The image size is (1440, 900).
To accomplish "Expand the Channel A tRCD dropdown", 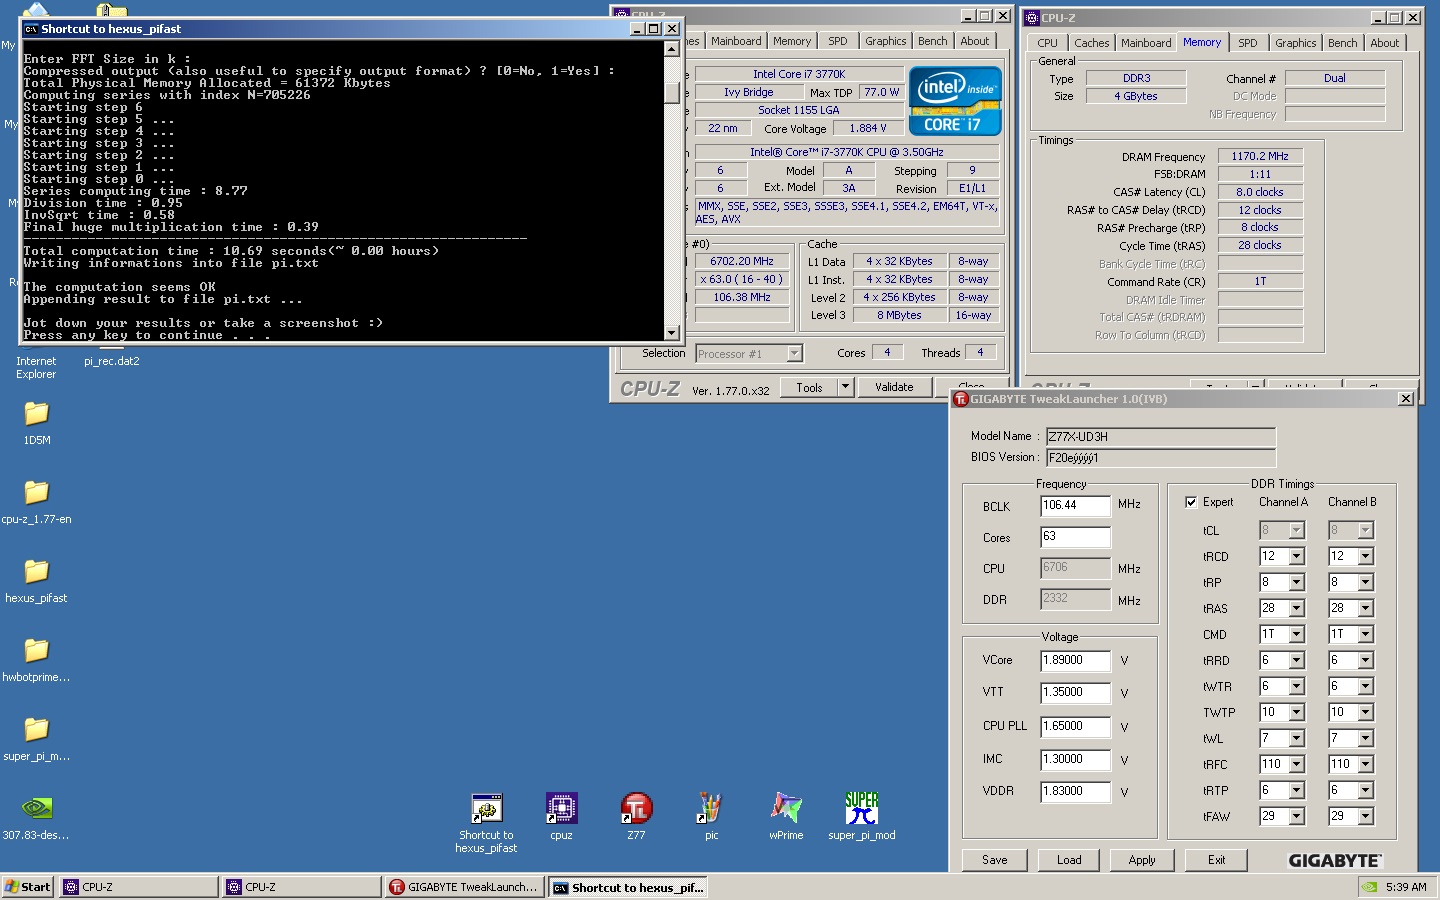I will (1296, 556).
